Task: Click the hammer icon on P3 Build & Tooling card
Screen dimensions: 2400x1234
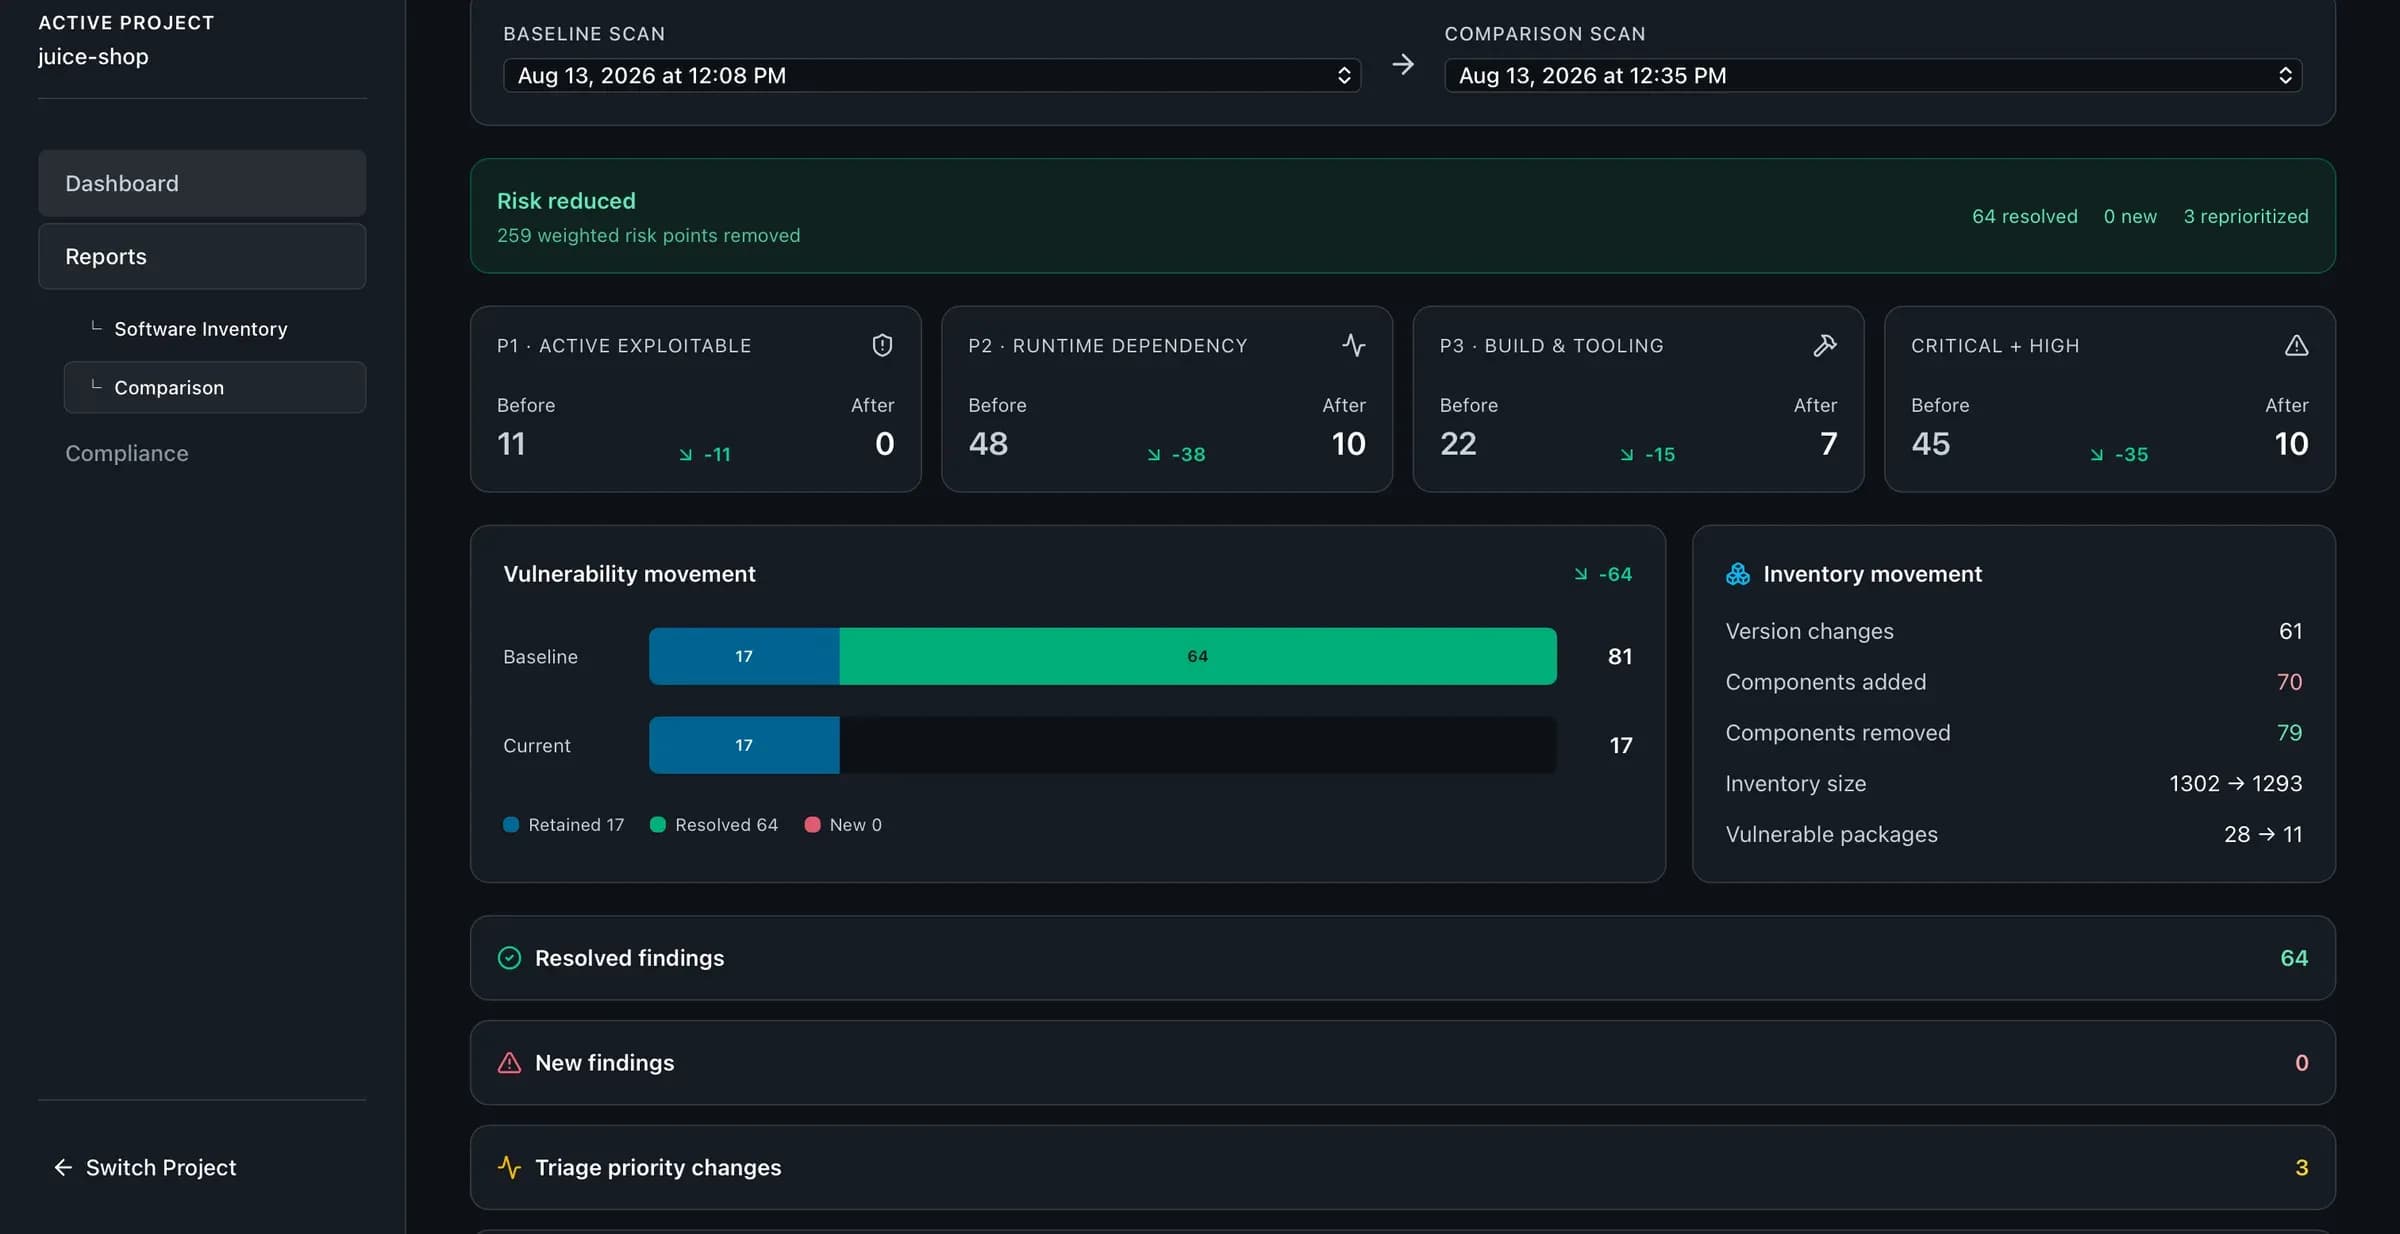Action: click(1825, 345)
